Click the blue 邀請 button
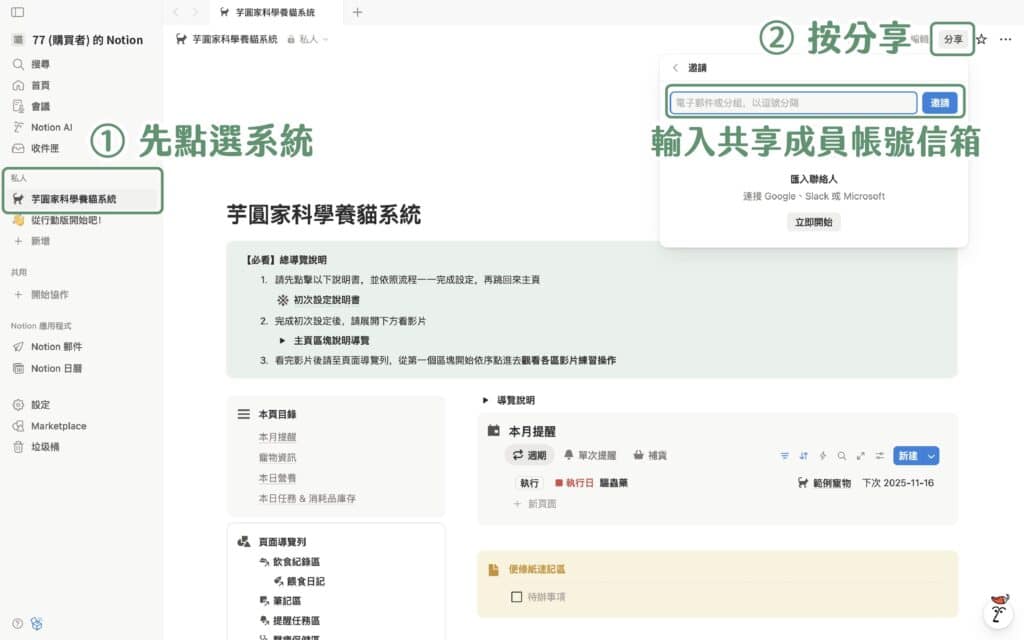Image resolution: width=1024 pixels, height=640 pixels. pyautogui.click(x=939, y=103)
